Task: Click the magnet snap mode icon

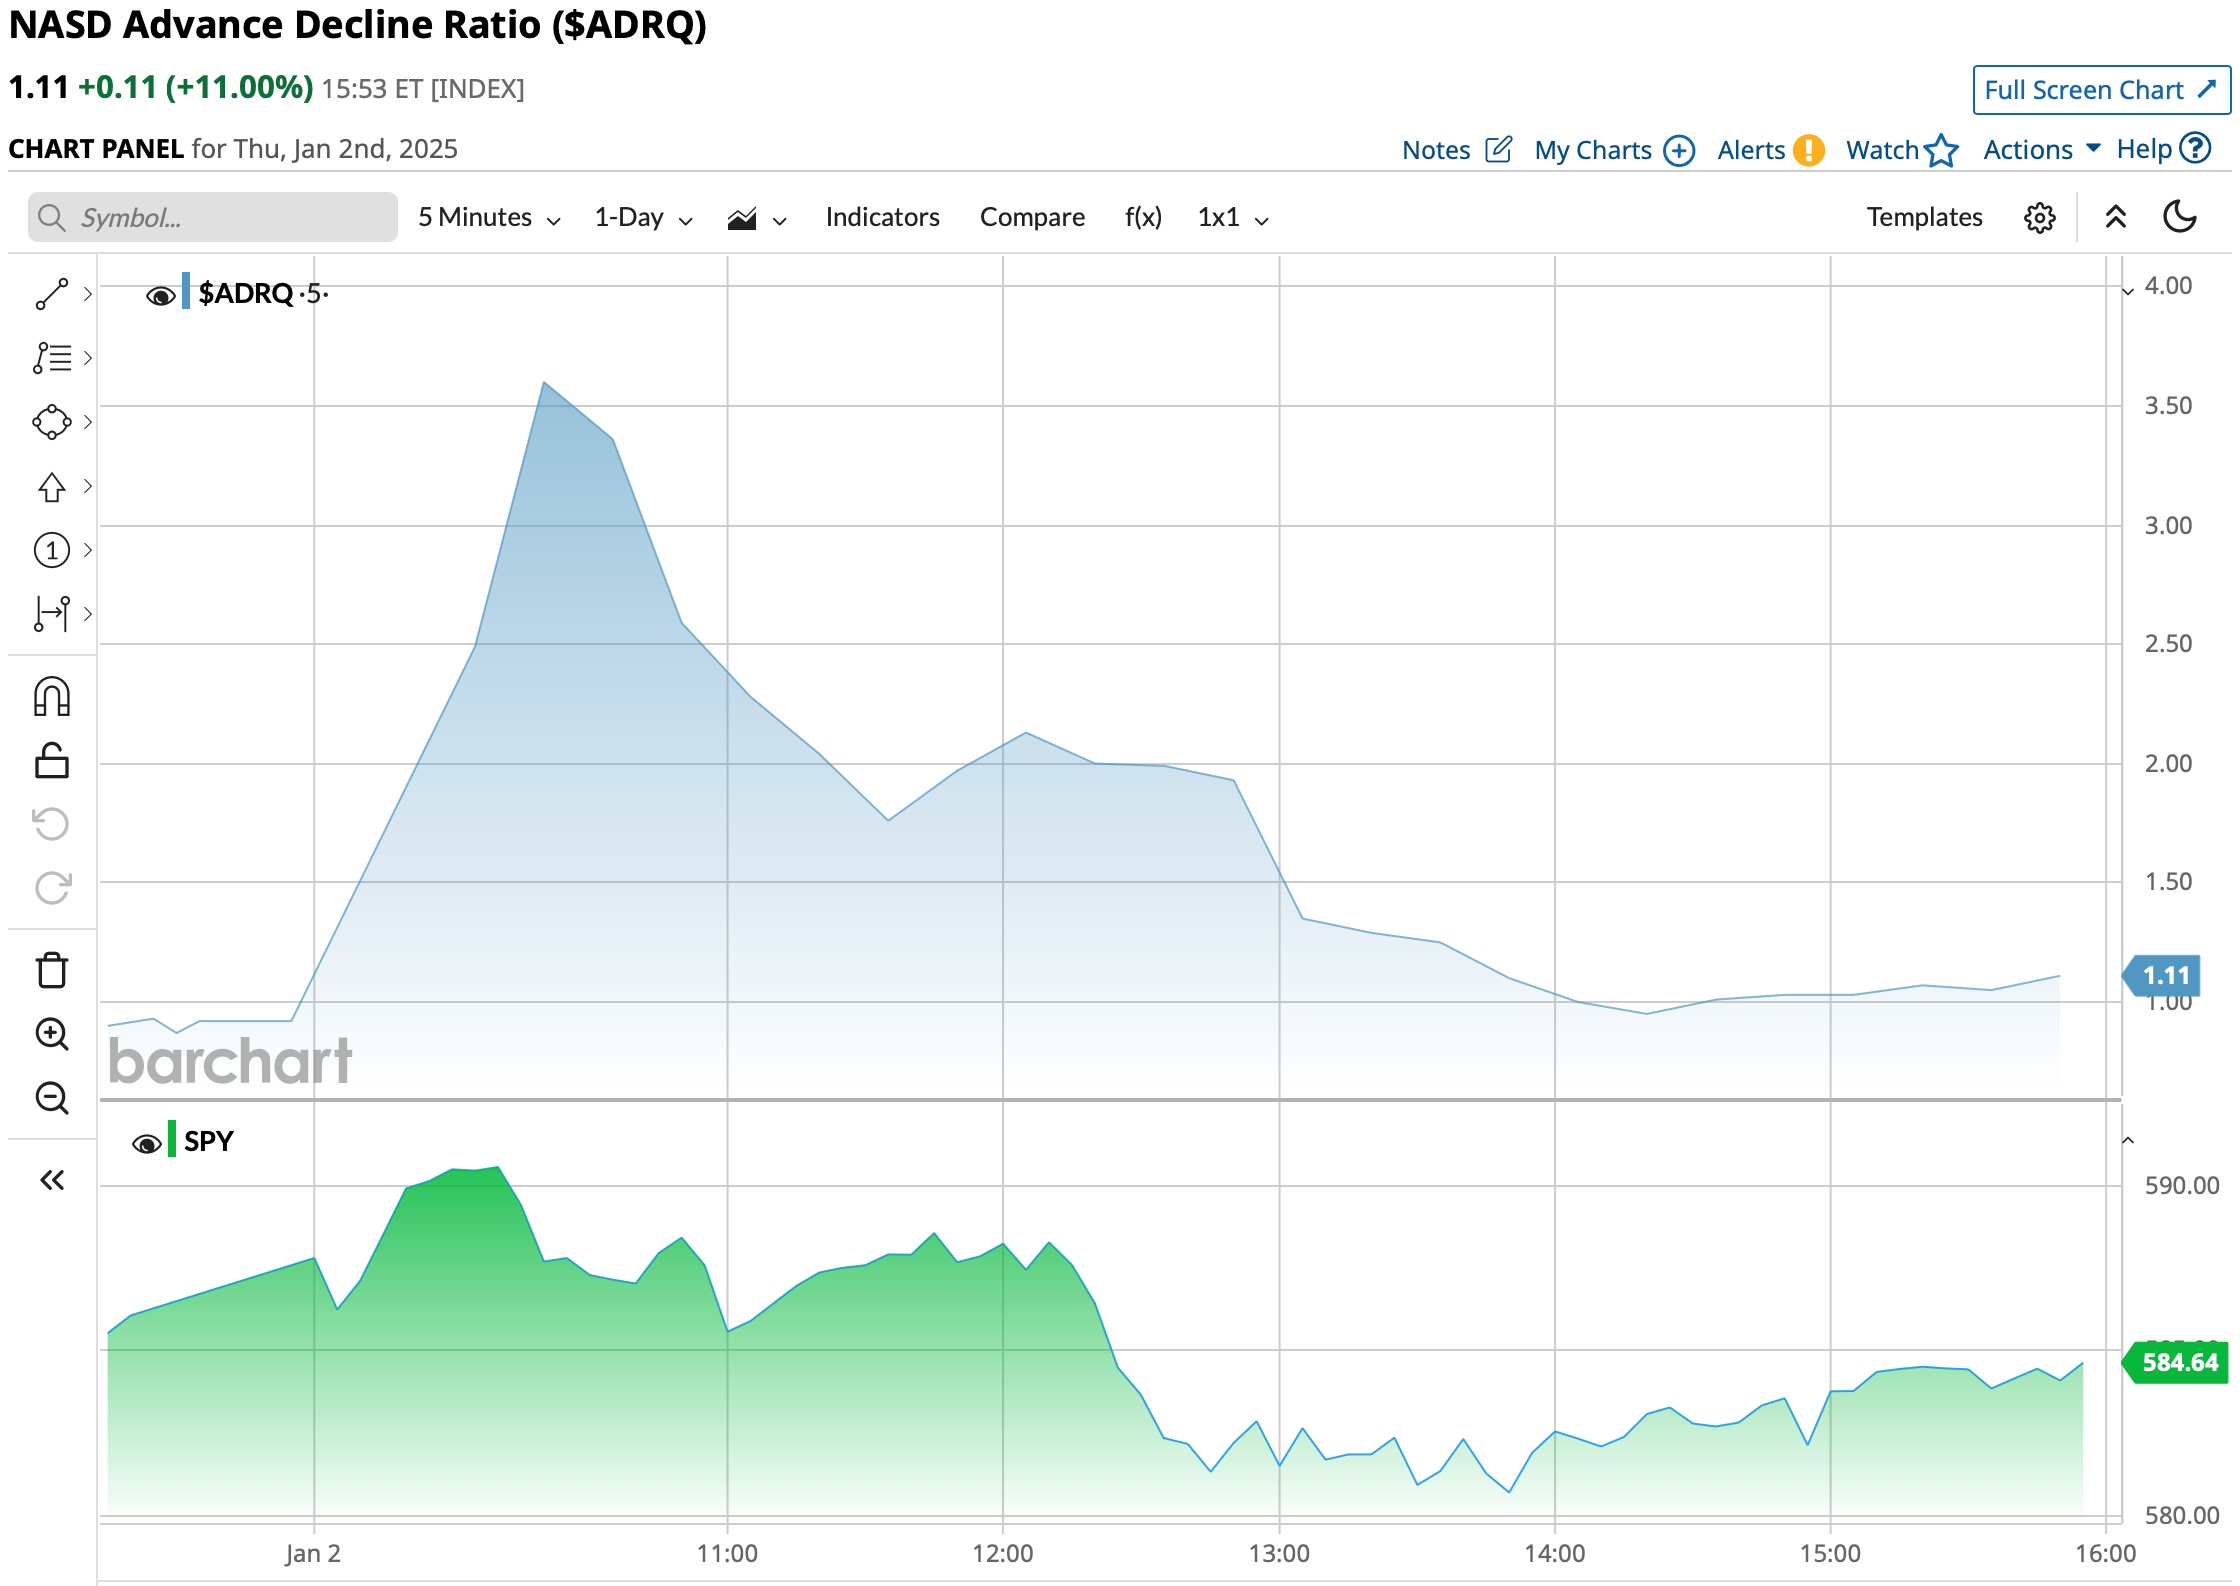Action: (52, 697)
